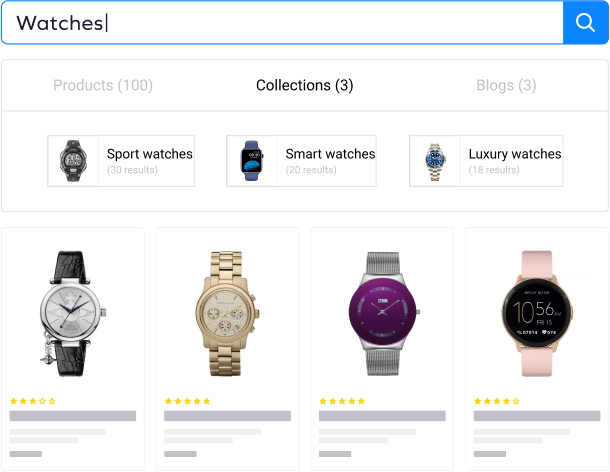Click the five-star rating under gold watch
This screenshot has width=610, height=472.
188,401
